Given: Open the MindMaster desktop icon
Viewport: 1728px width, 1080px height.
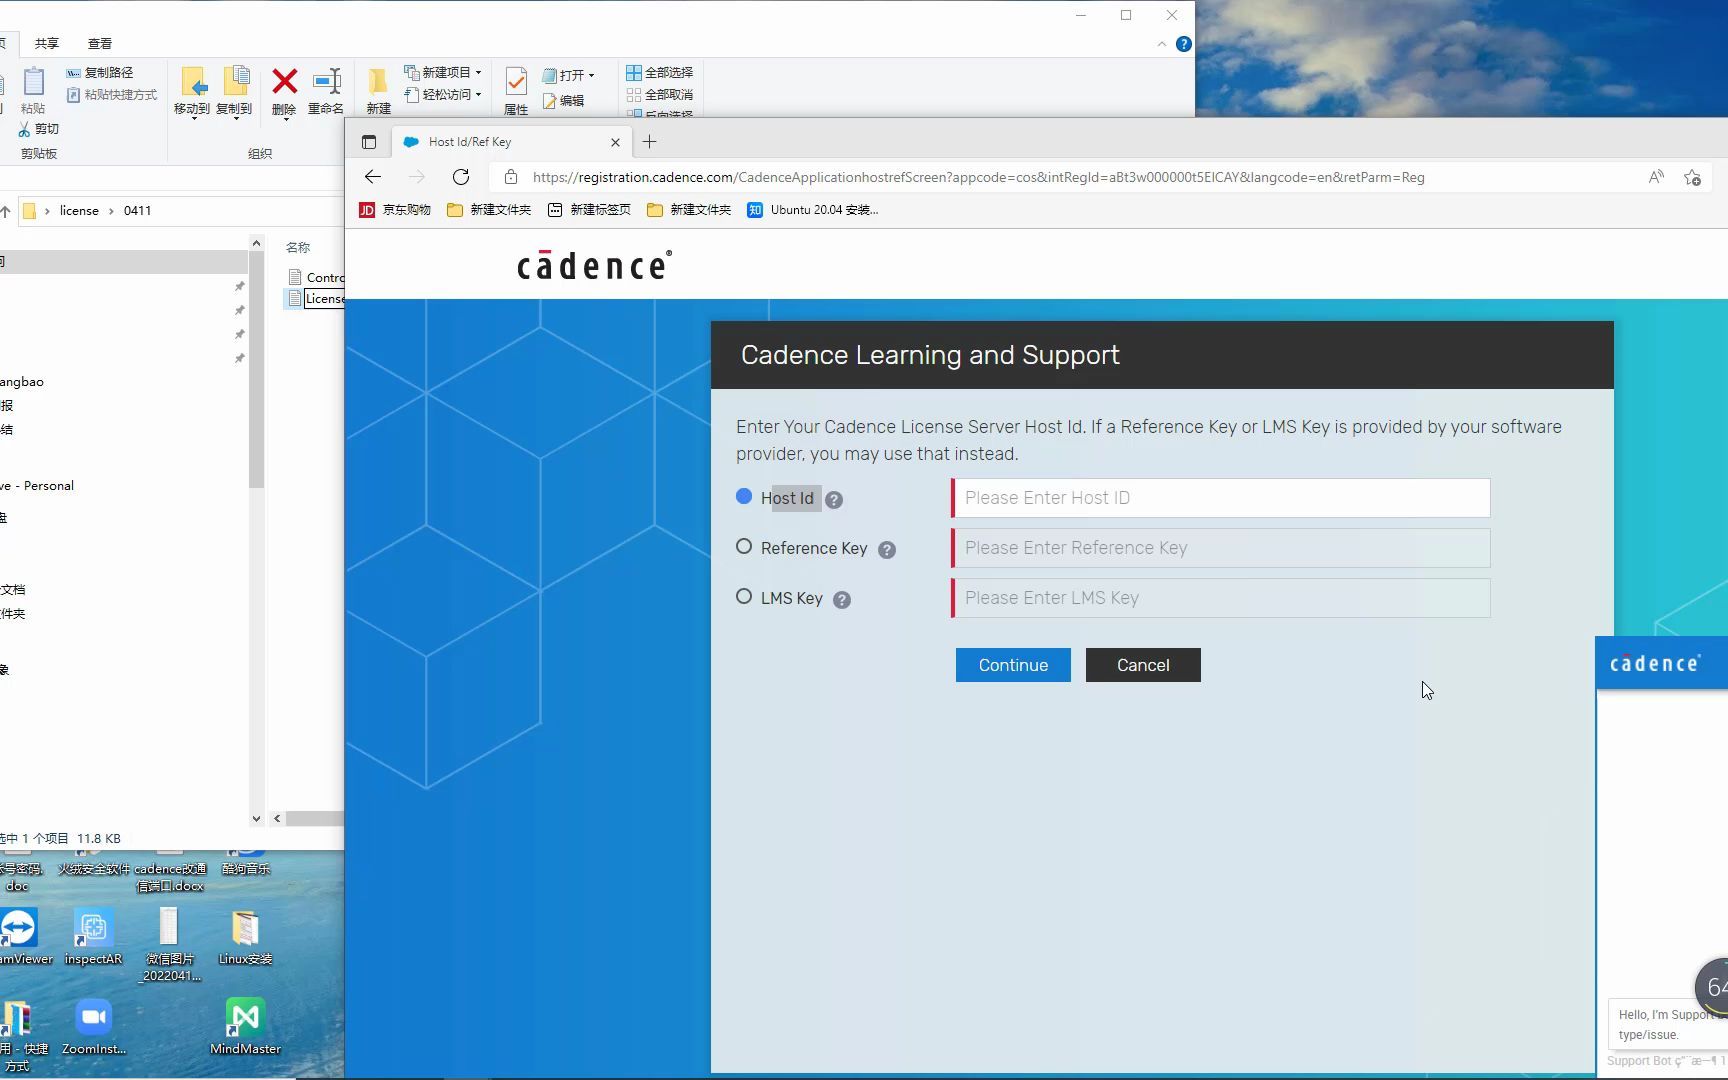Looking at the screenshot, I should coord(245,1026).
